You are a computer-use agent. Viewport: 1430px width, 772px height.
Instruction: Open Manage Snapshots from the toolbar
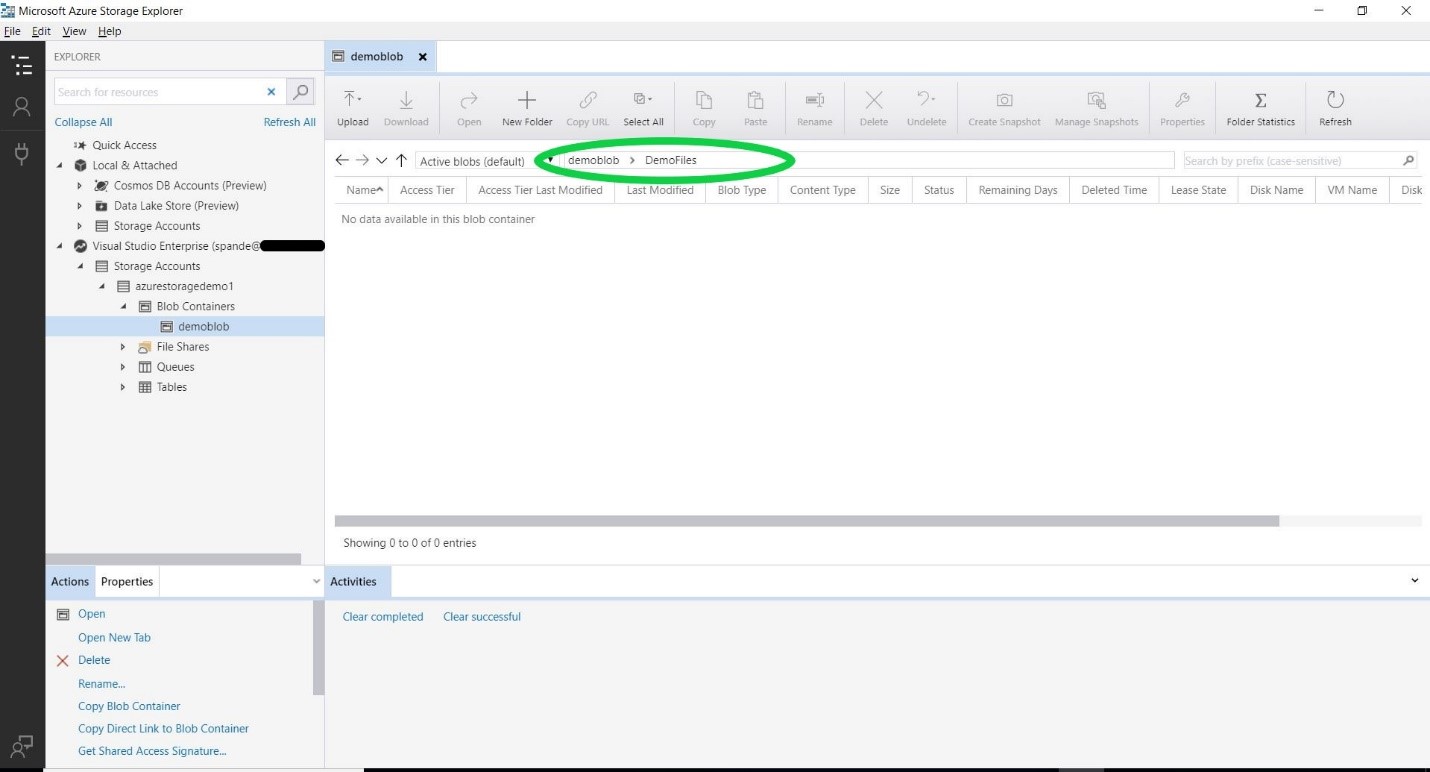pyautogui.click(x=1096, y=108)
